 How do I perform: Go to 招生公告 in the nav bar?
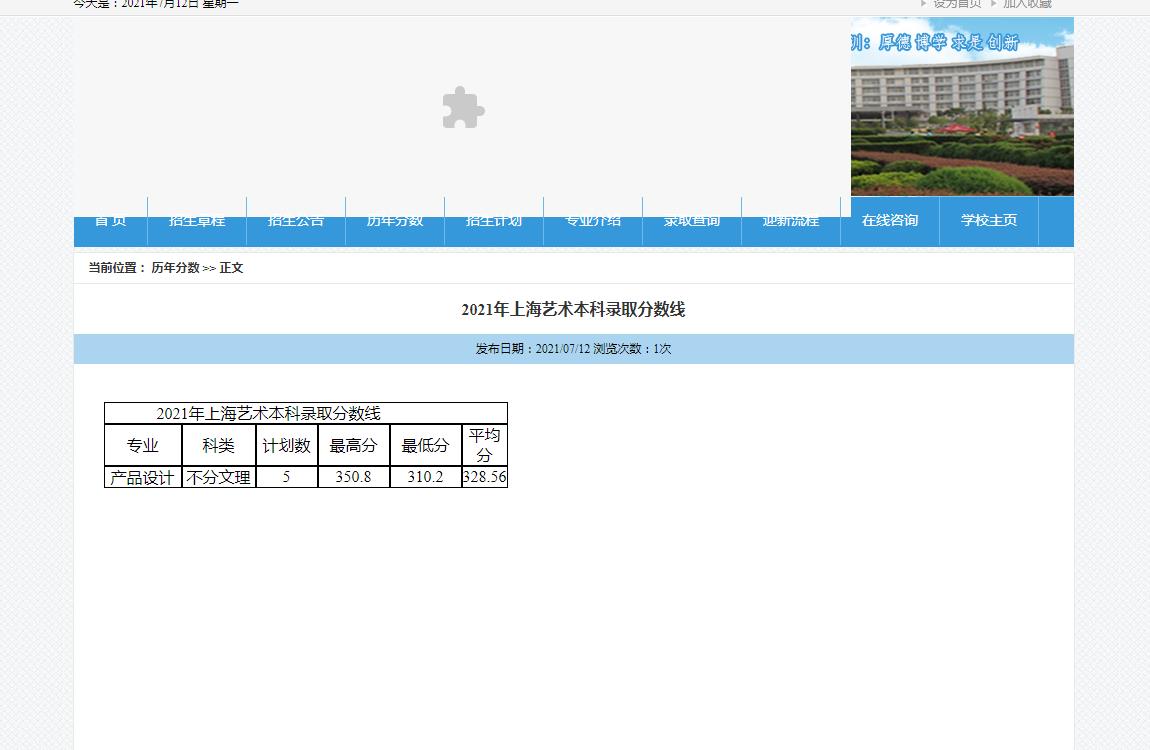click(296, 222)
